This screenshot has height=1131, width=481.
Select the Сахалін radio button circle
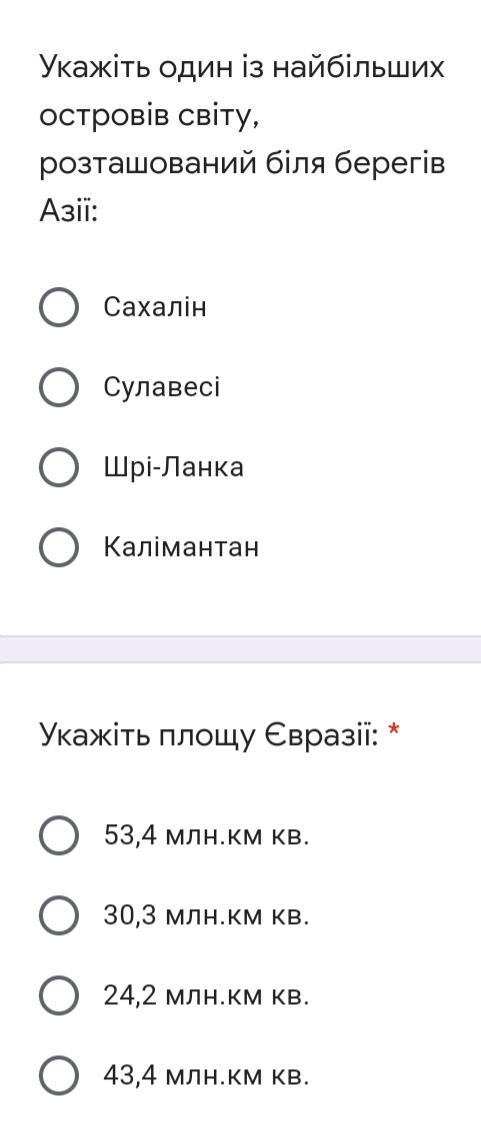tap(58, 308)
